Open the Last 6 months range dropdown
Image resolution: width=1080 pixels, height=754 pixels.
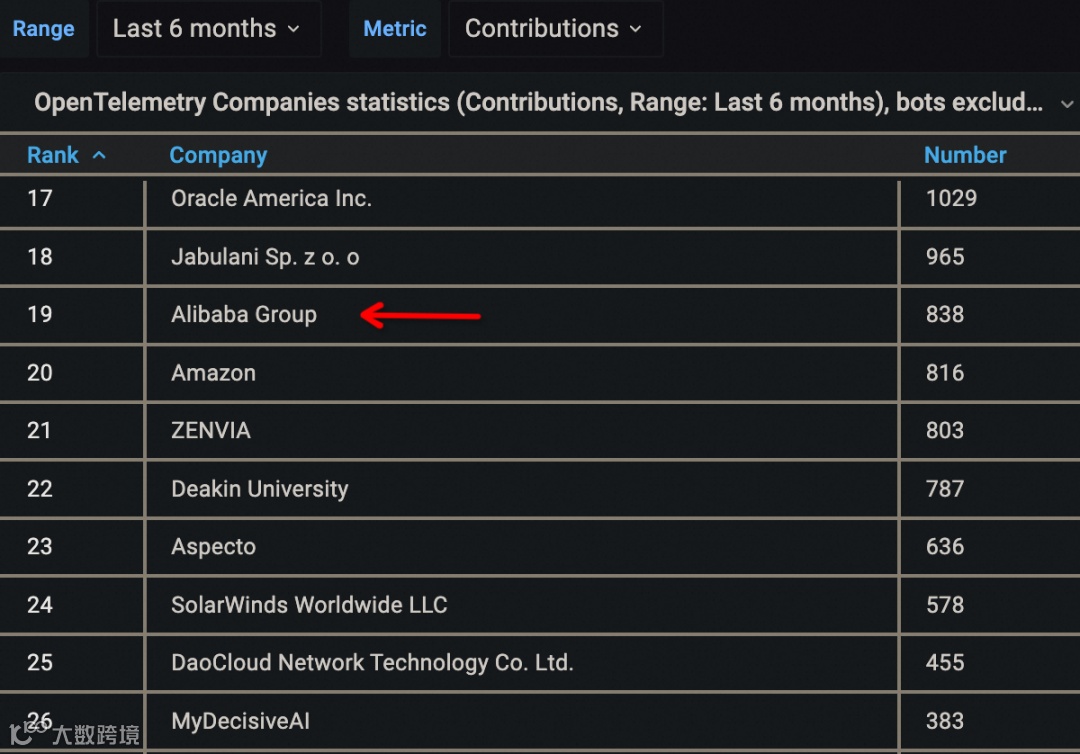pos(208,28)
